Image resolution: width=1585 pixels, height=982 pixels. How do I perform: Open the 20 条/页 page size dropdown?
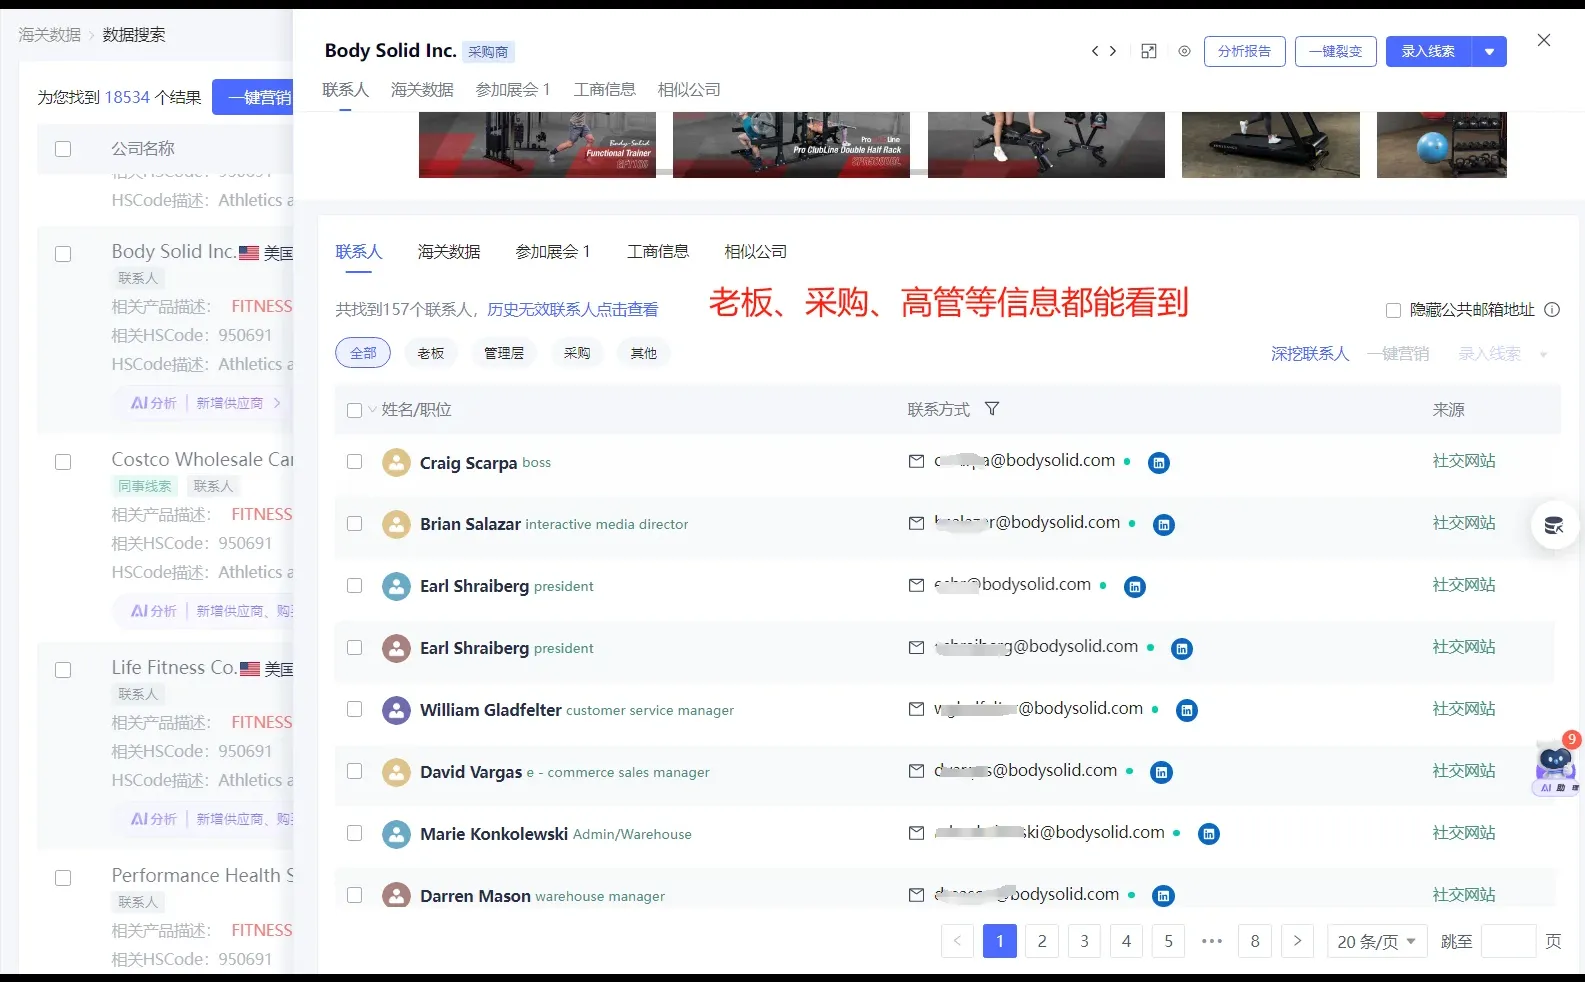click(1376, 941)
